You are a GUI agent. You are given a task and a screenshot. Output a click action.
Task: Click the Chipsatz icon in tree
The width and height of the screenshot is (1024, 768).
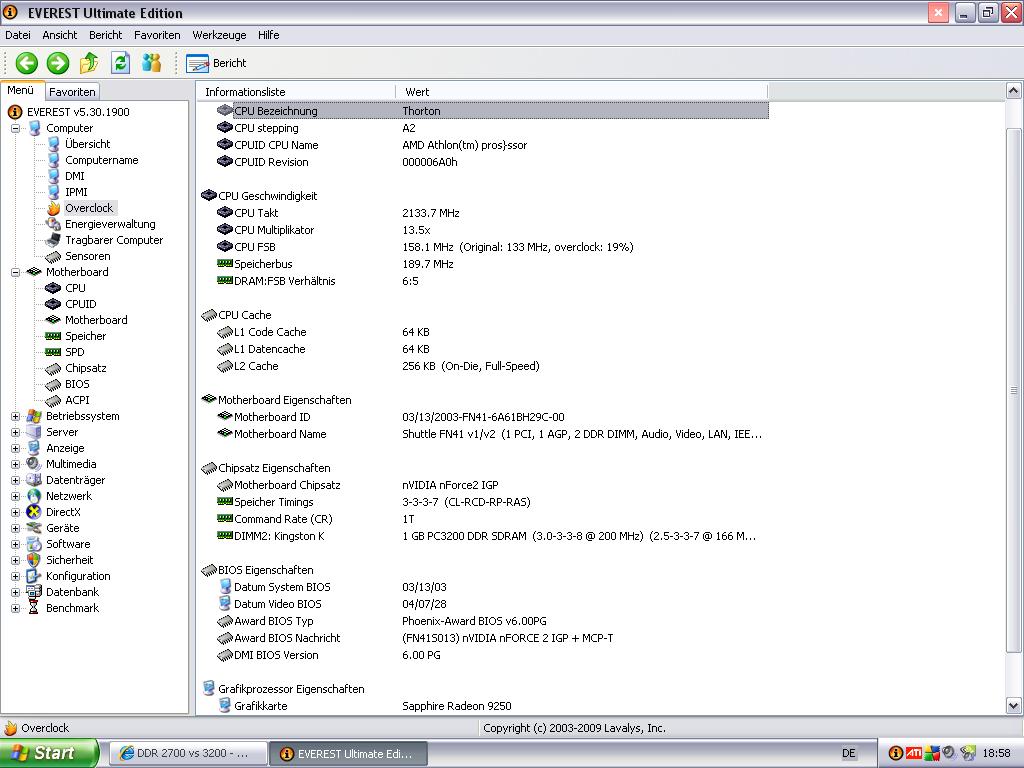point(53,368)
